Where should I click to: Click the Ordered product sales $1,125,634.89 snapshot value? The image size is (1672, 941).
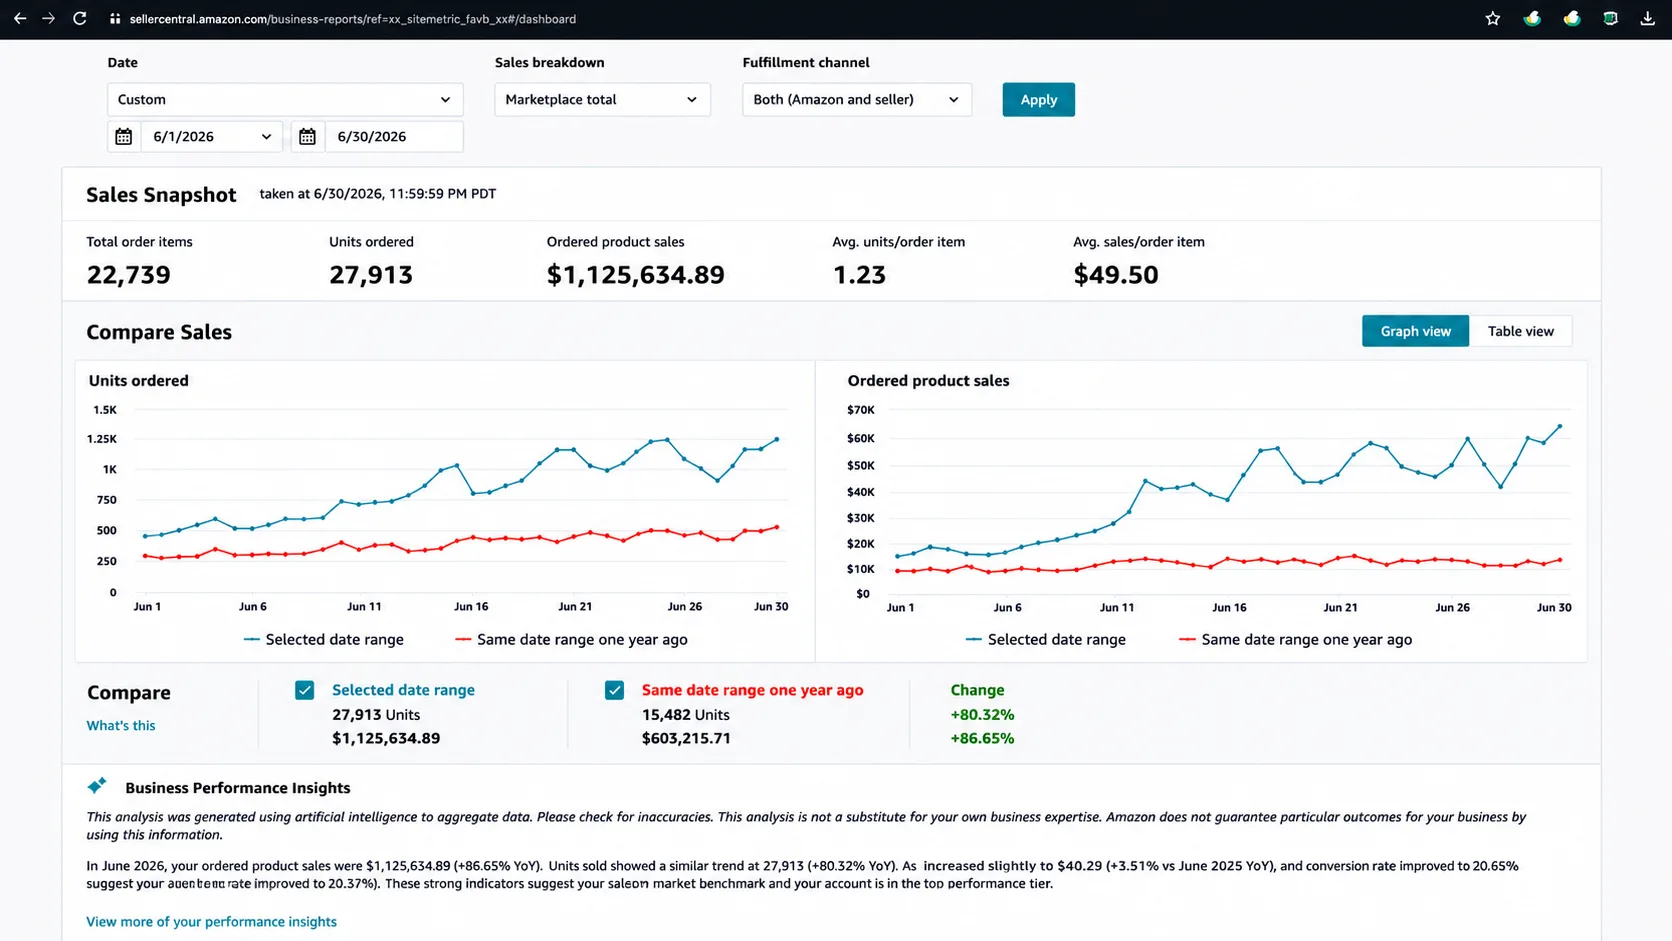(x=635, y=275)
